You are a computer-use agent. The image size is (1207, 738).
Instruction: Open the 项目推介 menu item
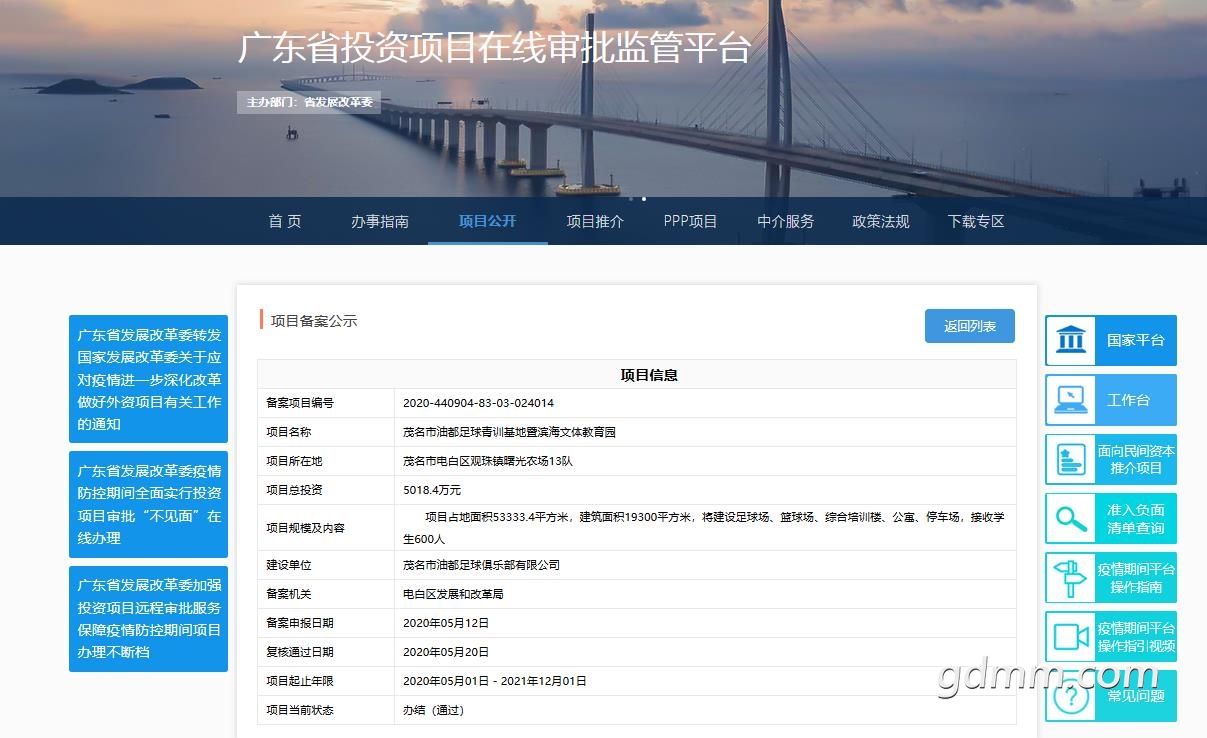(595, 221)
